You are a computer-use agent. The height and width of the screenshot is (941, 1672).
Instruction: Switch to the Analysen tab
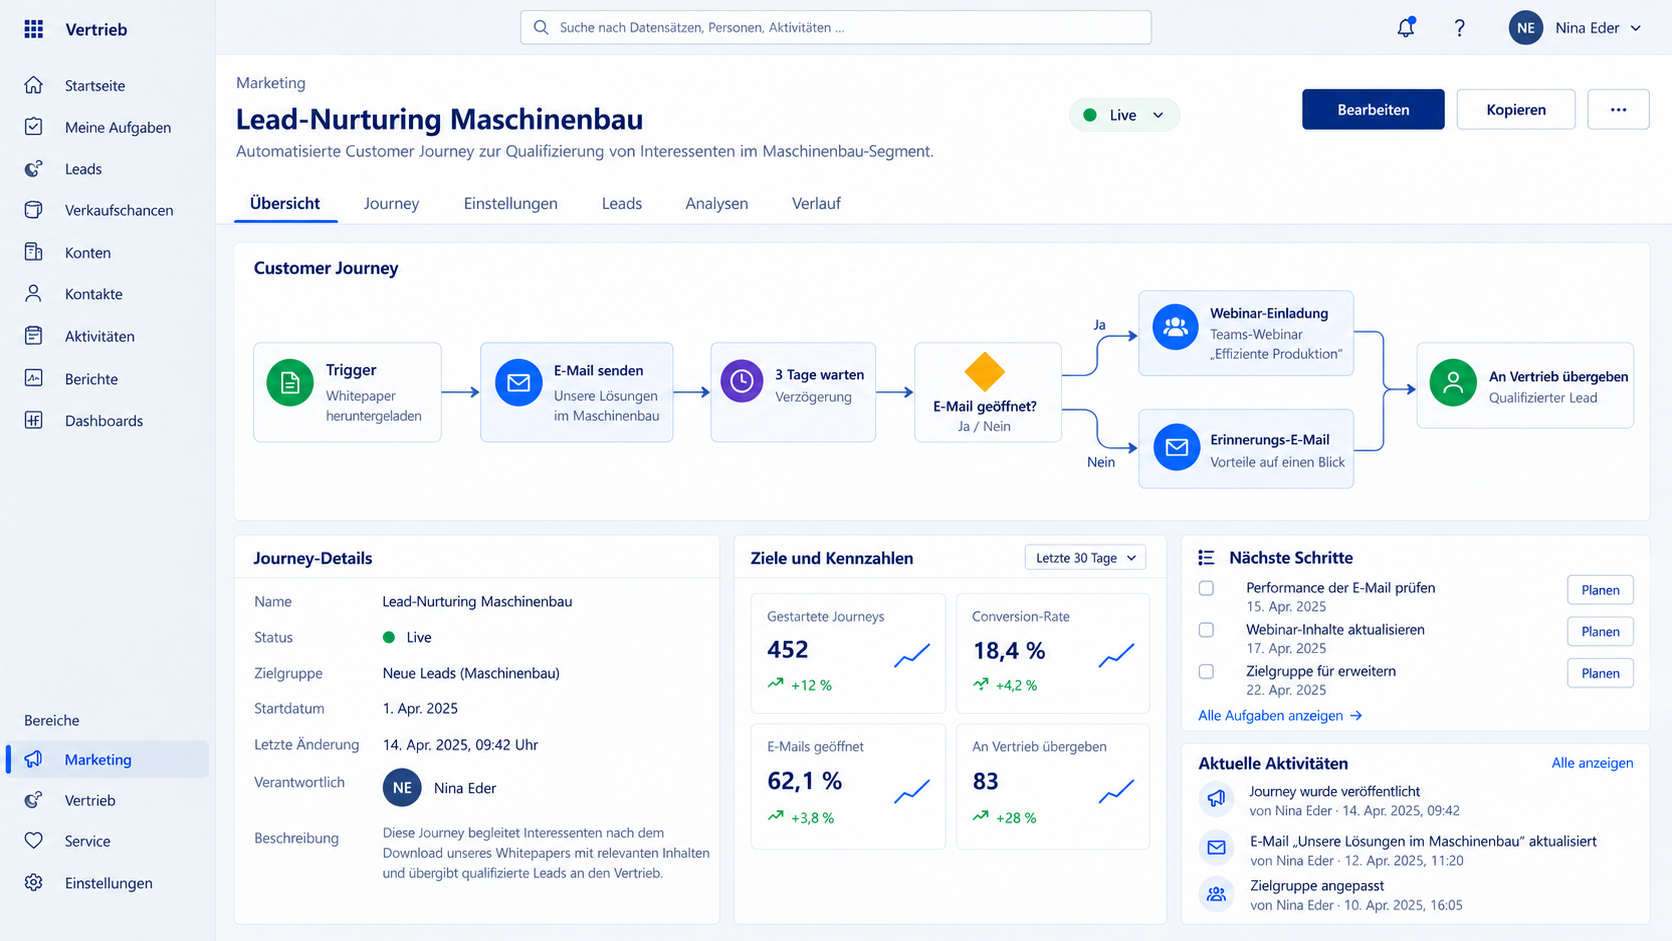click(716, 203)
